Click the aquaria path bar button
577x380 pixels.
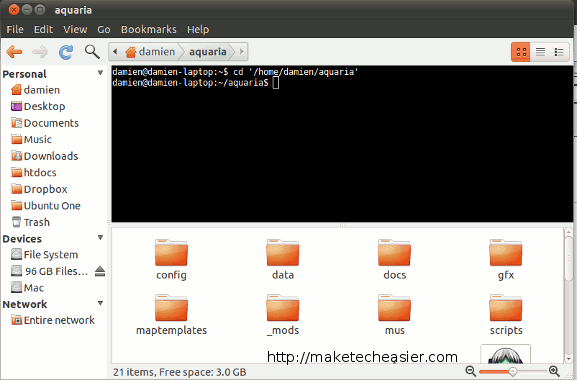[208, 52]
